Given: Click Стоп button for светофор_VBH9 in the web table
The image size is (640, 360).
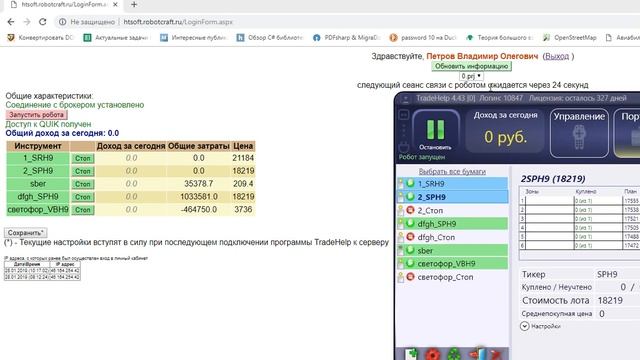Looking at the screenshot, I should tap(82, 210).
